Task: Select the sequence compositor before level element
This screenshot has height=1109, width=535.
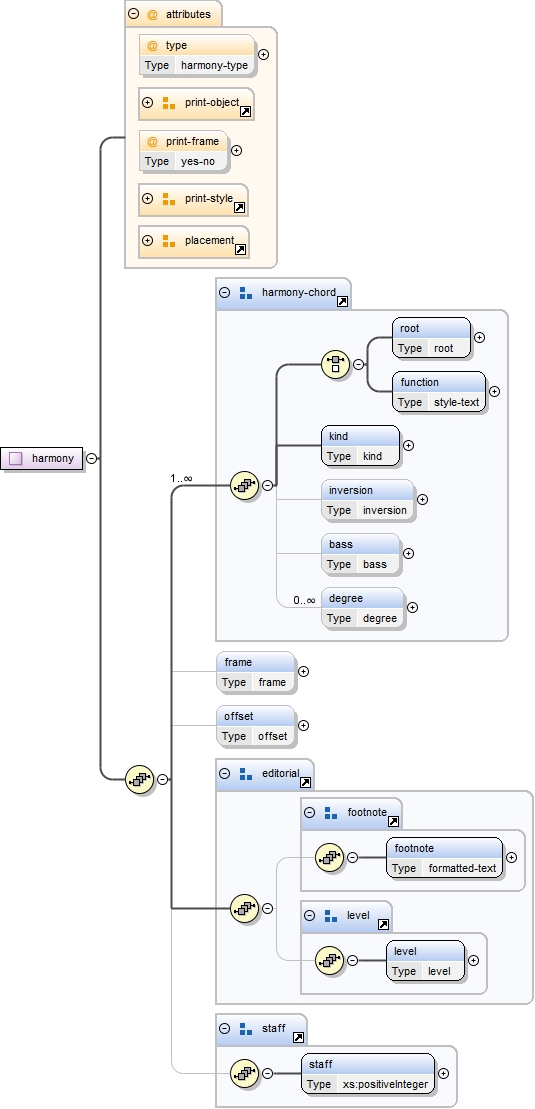Action: (330, 960)
